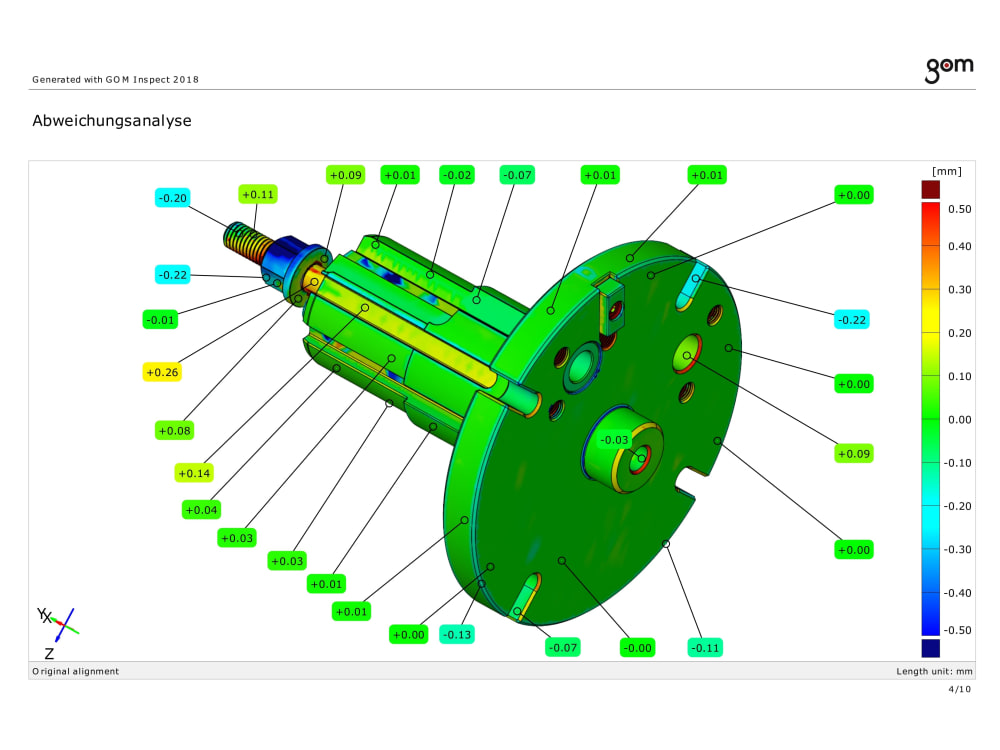Click the '0.40' legend scale value
Image resolution: width=1000 pixels, height=750 pixels.
pos(959,246)
